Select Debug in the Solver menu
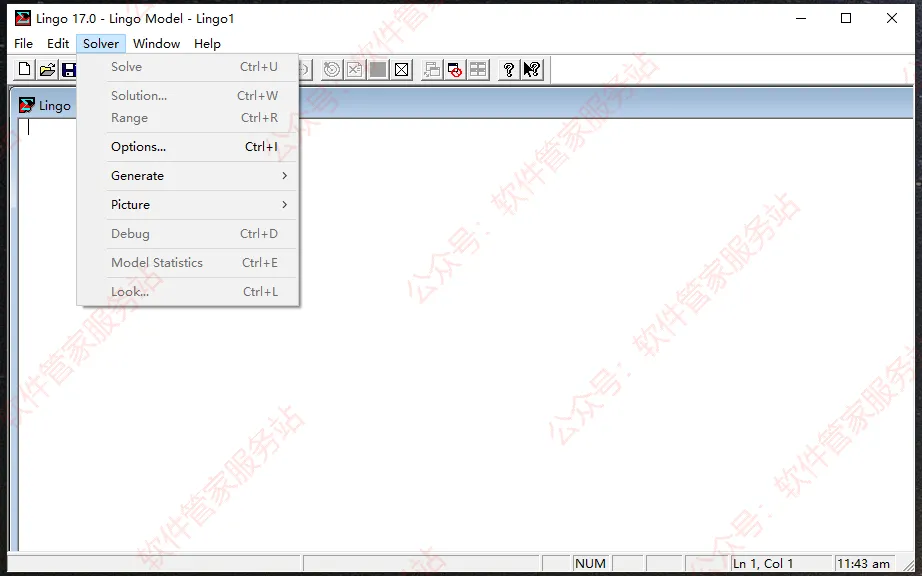 pos(188,234)
